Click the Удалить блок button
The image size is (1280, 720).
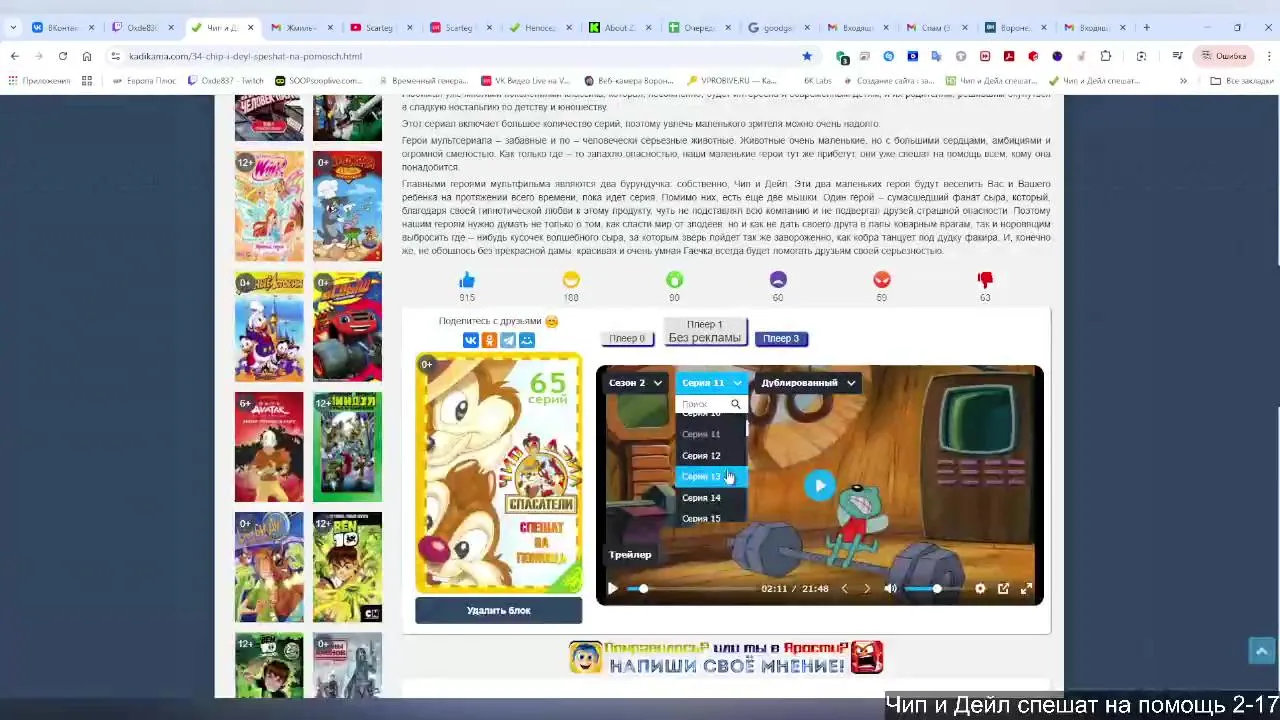(498, 611)
